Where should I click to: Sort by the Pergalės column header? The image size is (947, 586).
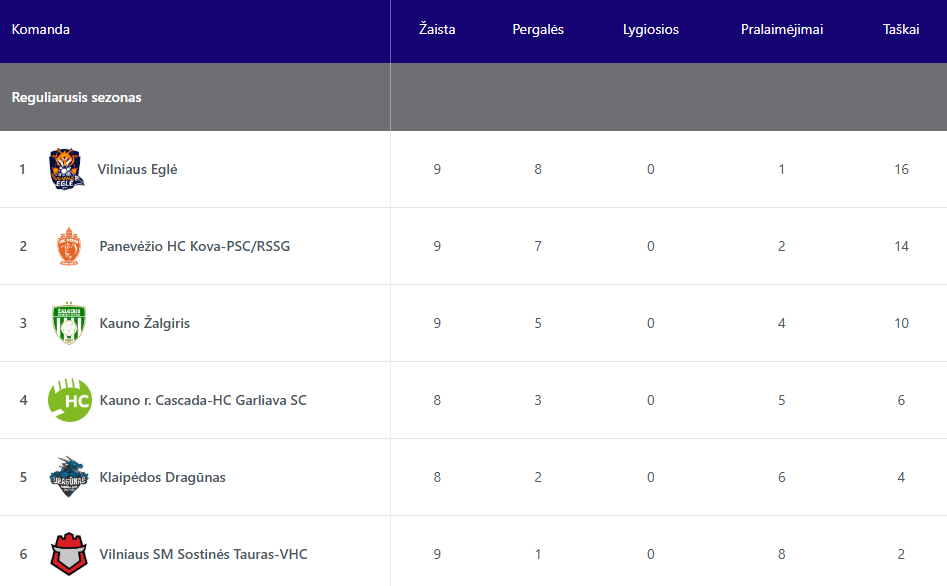point(538,29)
